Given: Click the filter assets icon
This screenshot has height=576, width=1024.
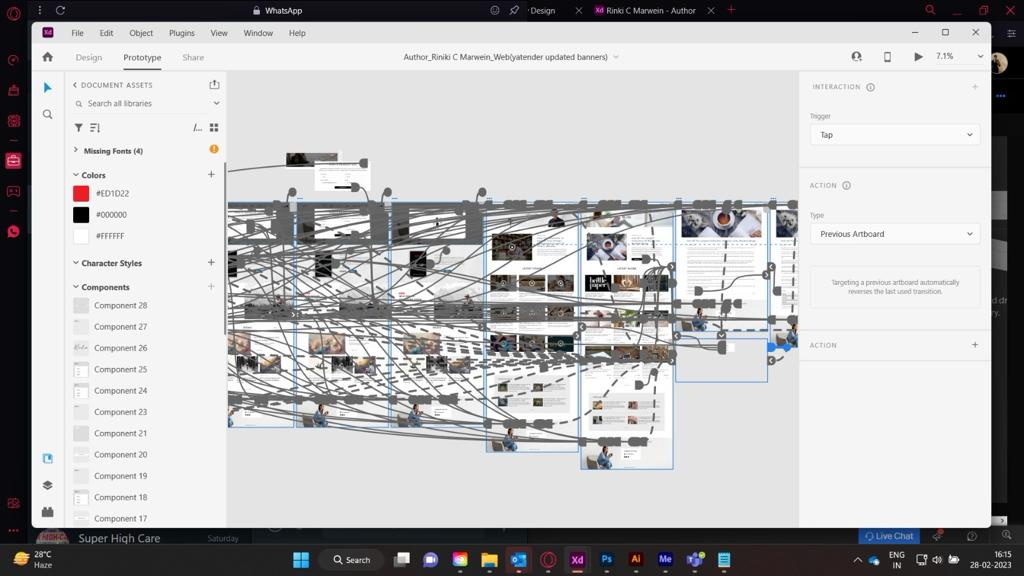Looking at the screenshot, I should tap(78, 127).
